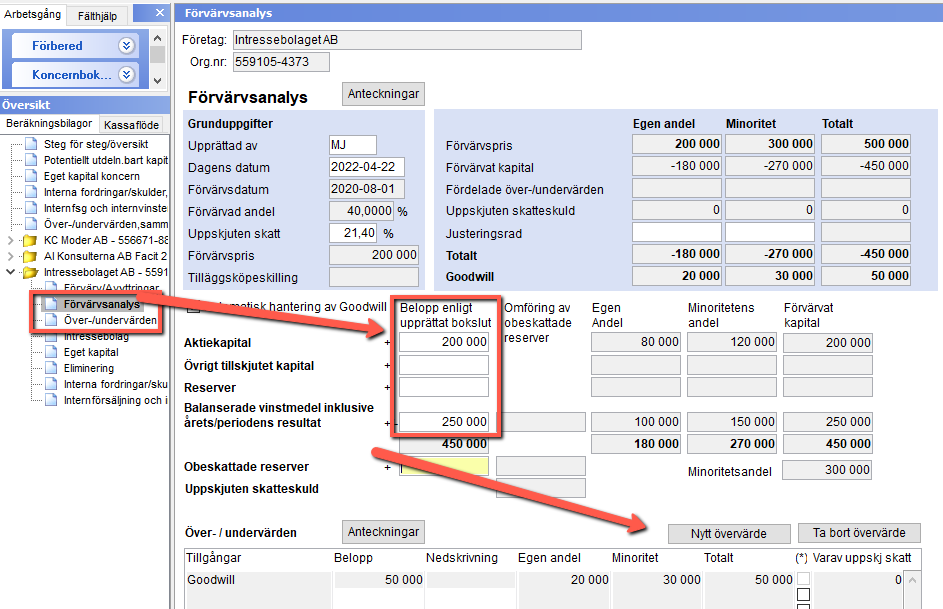The width and height of the screenshot is (943, 609).
Task: Click the Dagens datum field showing 2022-04-22
Action: point(367,167)
